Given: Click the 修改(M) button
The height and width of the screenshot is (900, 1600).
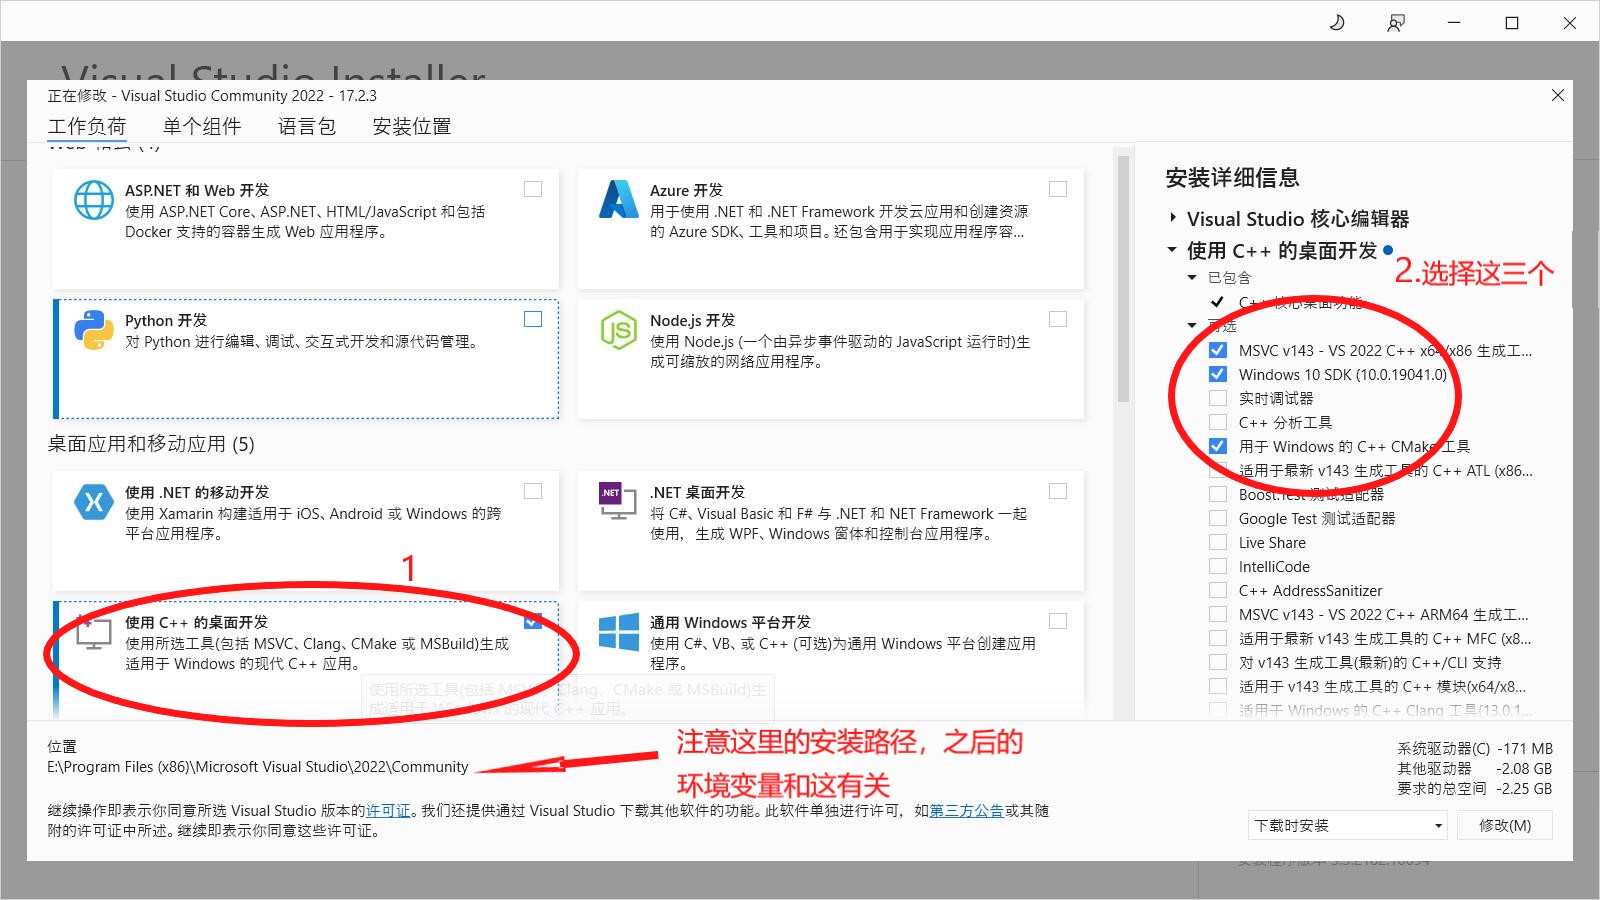Looking at the screenshot, I should click(1505, 825).
